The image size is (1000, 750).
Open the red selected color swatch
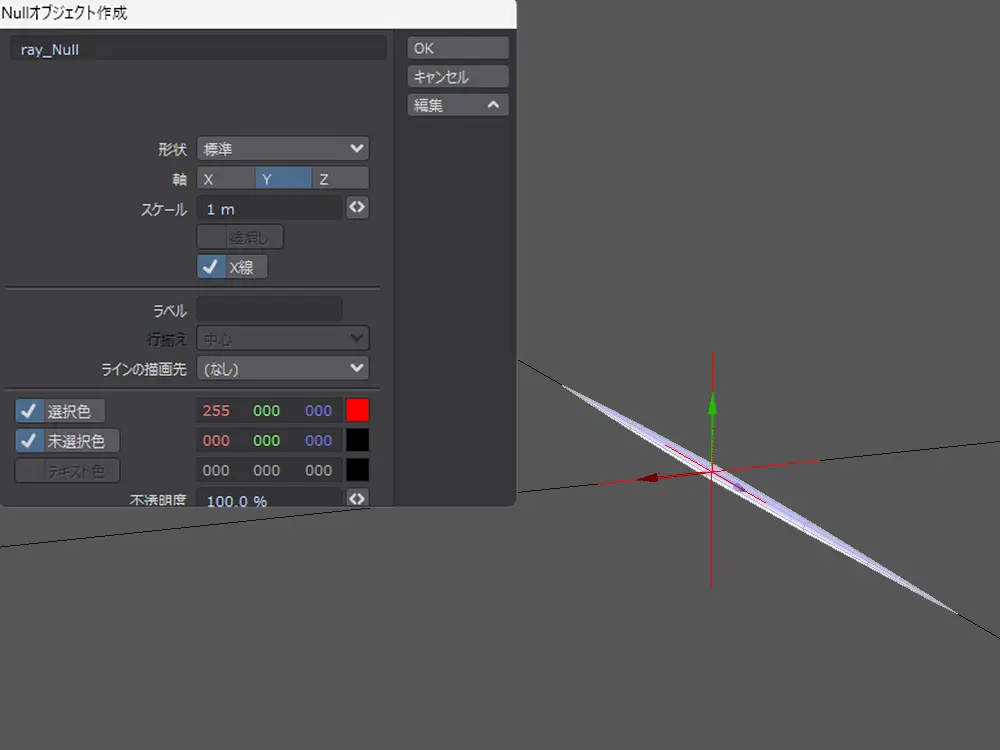click(357, 411)
